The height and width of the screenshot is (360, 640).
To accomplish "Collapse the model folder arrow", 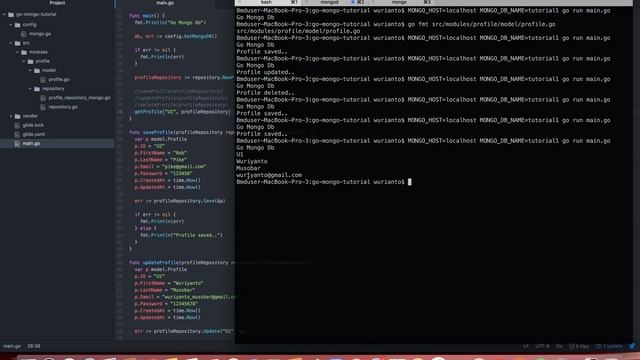I will coord(31,70).
